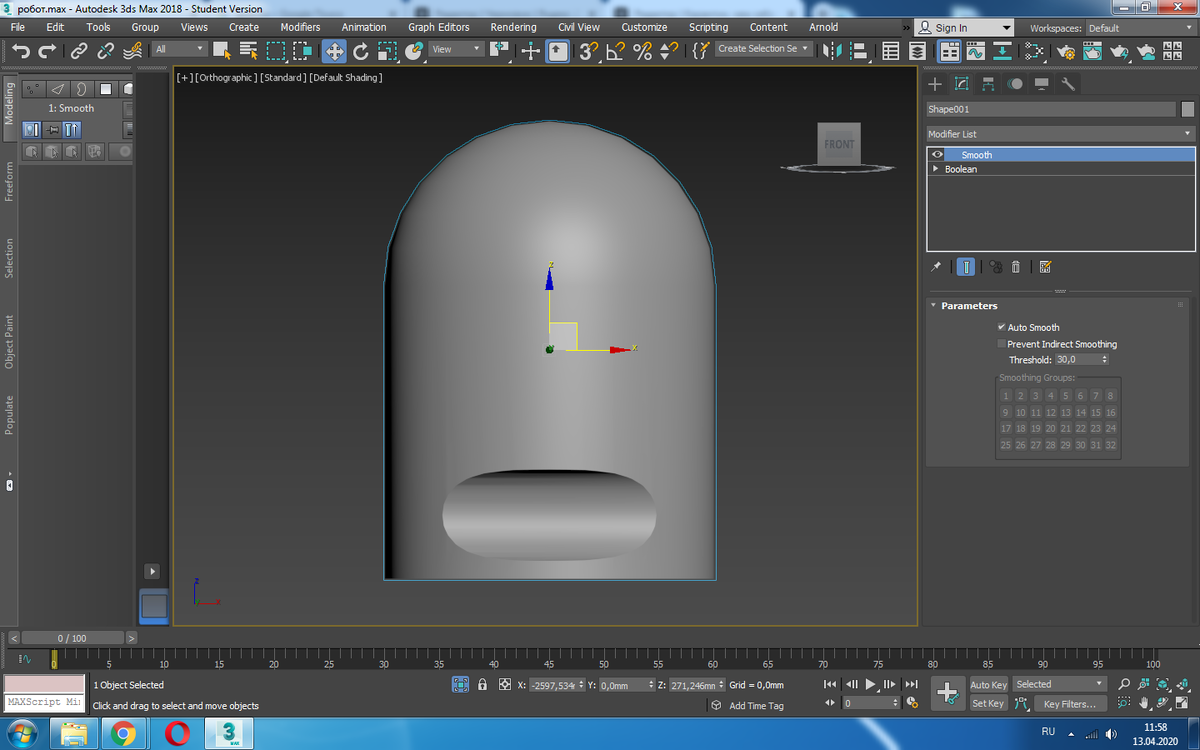The height and width of the screenshot is (750, 1200).
Task: Open the Modifier List dropdown
Action: tap(1060, 134)
